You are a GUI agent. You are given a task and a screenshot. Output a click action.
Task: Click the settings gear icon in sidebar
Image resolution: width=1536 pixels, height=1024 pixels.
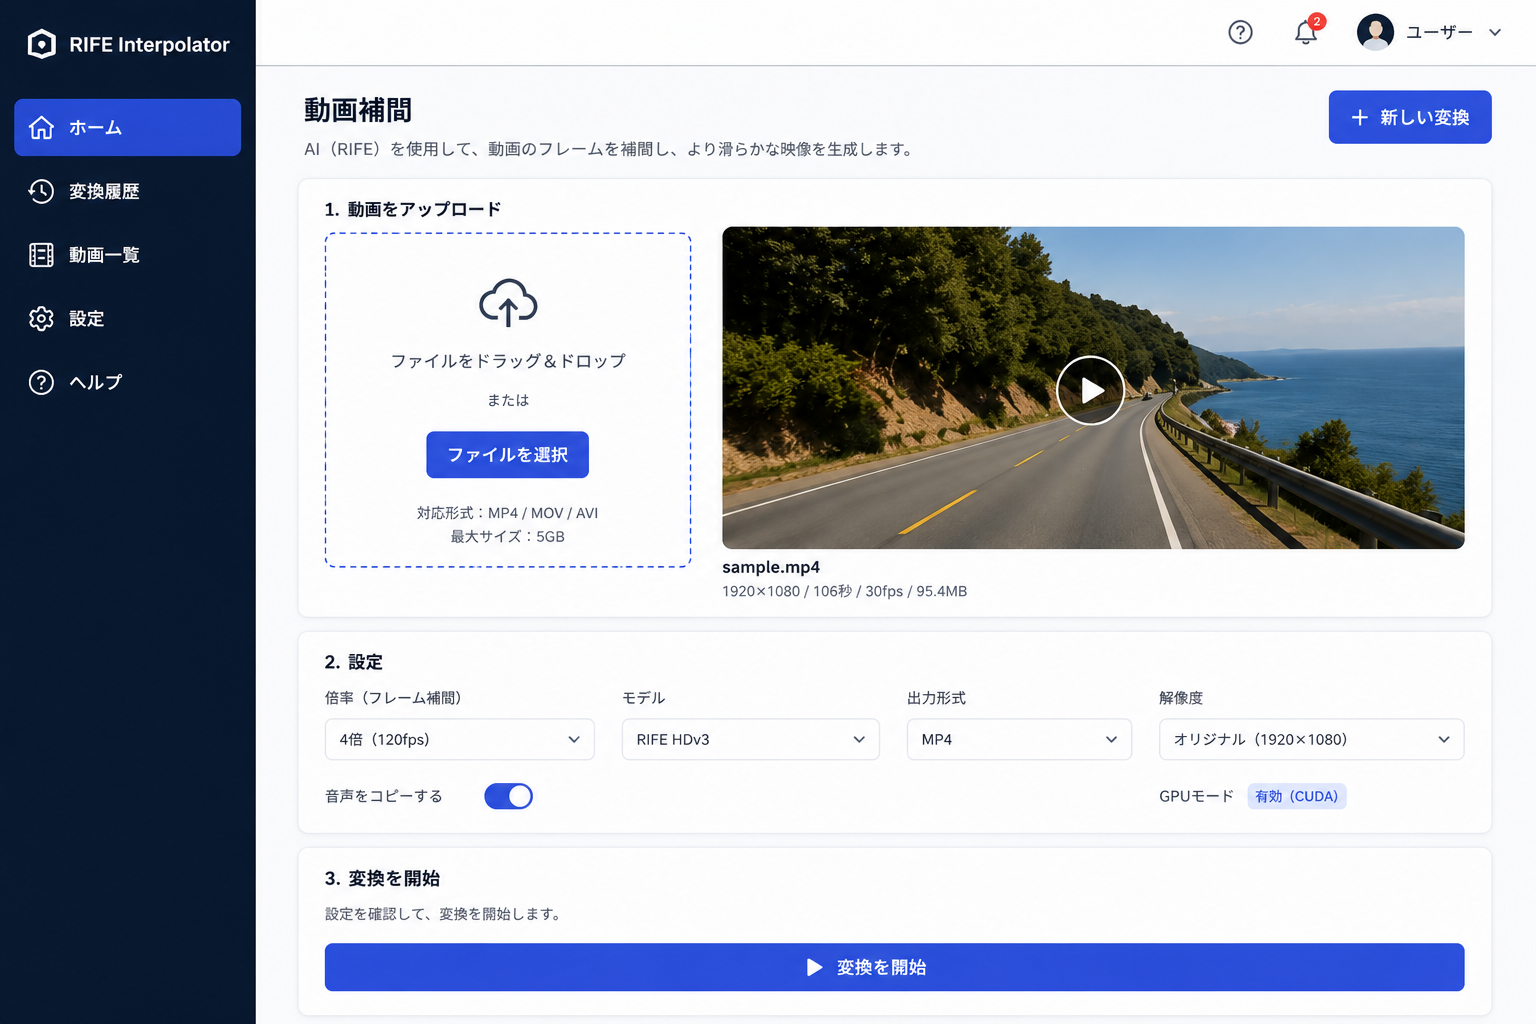41,318
